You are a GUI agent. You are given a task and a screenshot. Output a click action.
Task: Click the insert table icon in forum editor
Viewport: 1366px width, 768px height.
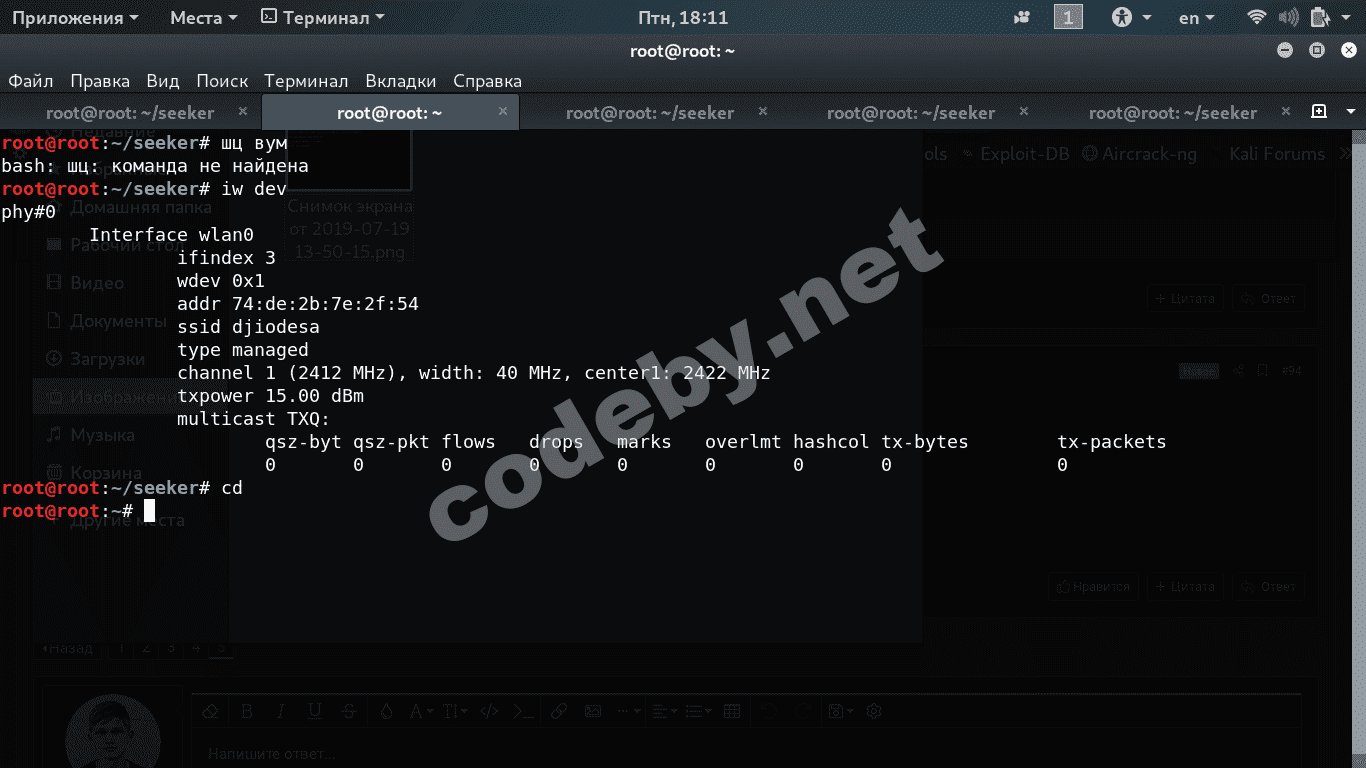point(732,711)
